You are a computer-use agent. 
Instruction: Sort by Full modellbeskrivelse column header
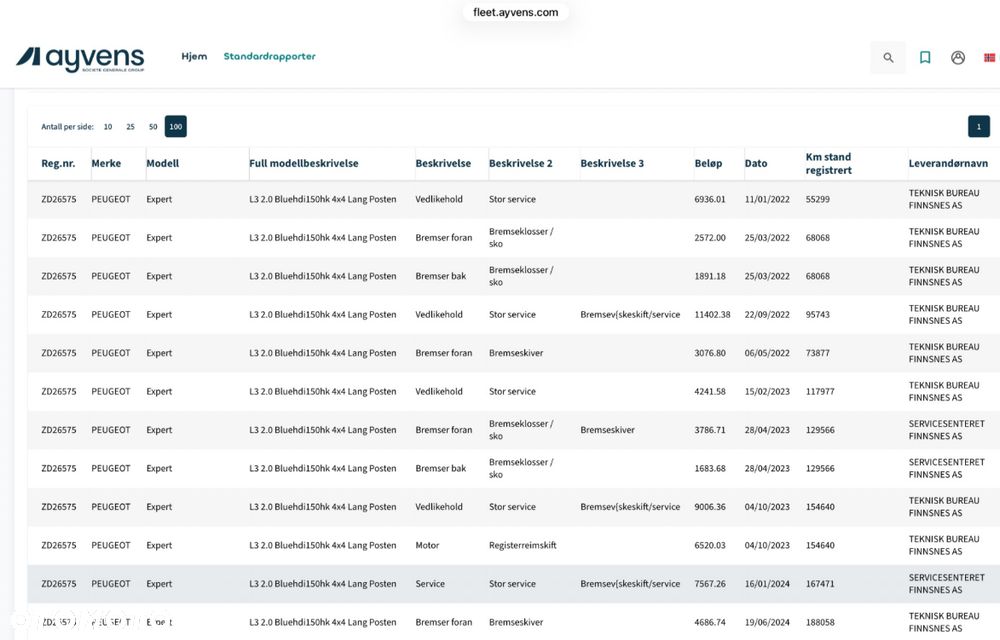click(x=304, y=163)
